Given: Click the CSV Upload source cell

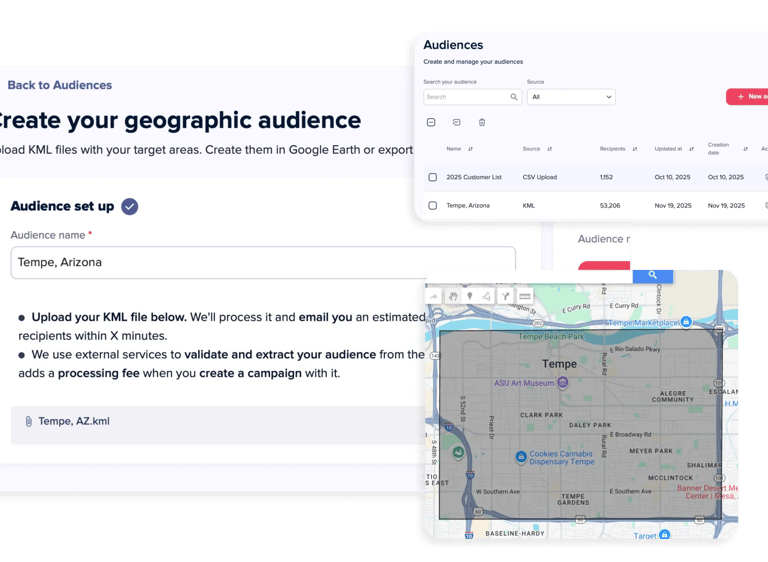Looking at the screenshot, I should [539, 177].
